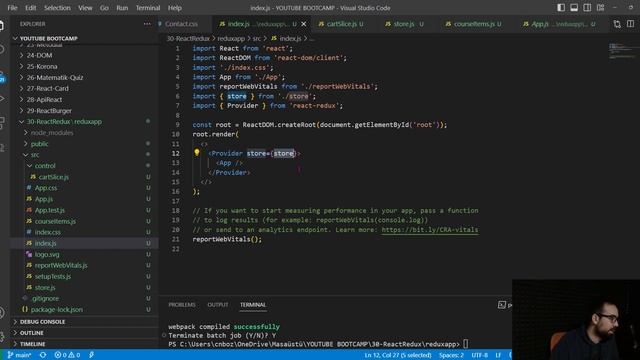The width and height of the screenshot is (640, 360).
Task: Click the main branch indicator in status bar
Action: pos(20,355)
